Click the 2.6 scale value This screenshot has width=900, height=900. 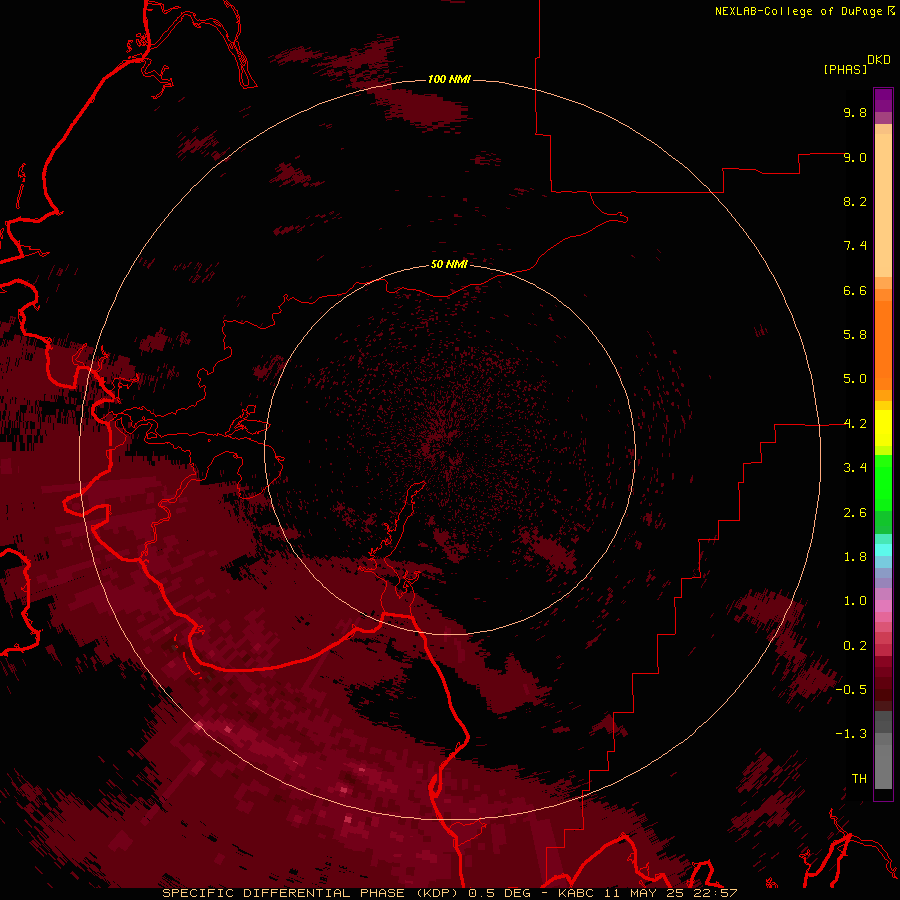pyautogui.click(x=855, y=513)
